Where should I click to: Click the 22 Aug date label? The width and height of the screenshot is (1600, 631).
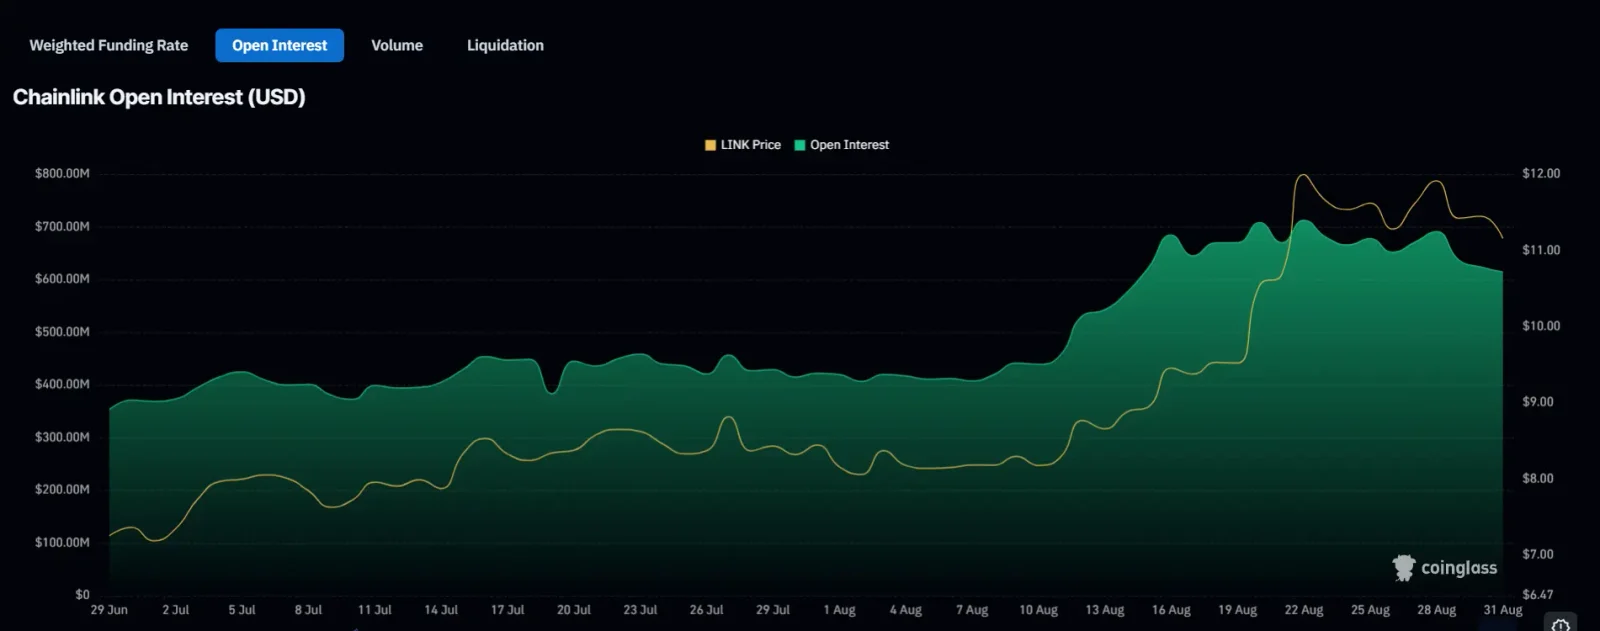coord(1304,610)
